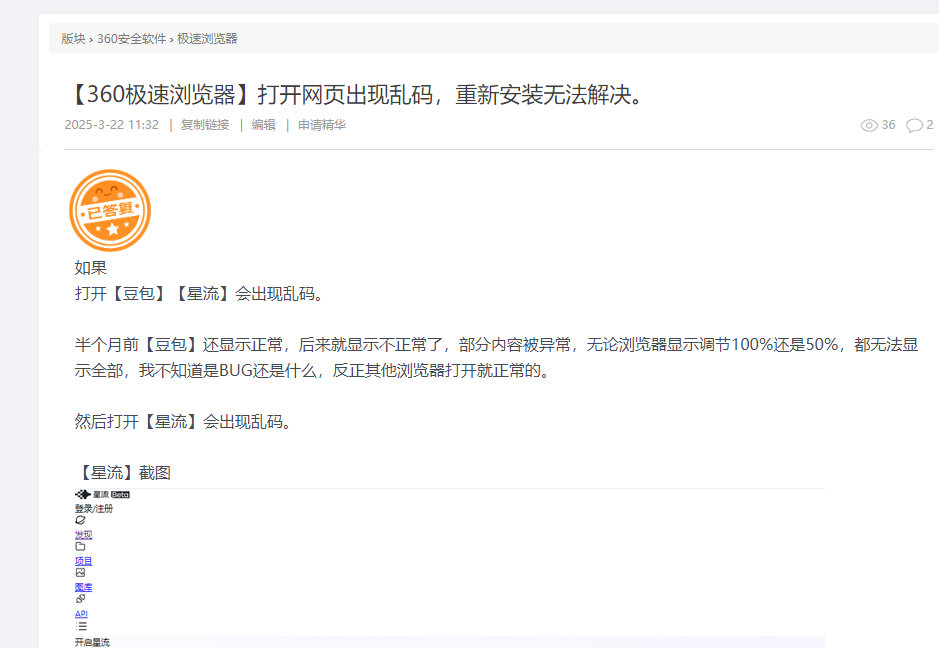Click the 星流 logo icon in the screenshot
The width and height of the screenshot is (939, 648).
pos(82,494)
